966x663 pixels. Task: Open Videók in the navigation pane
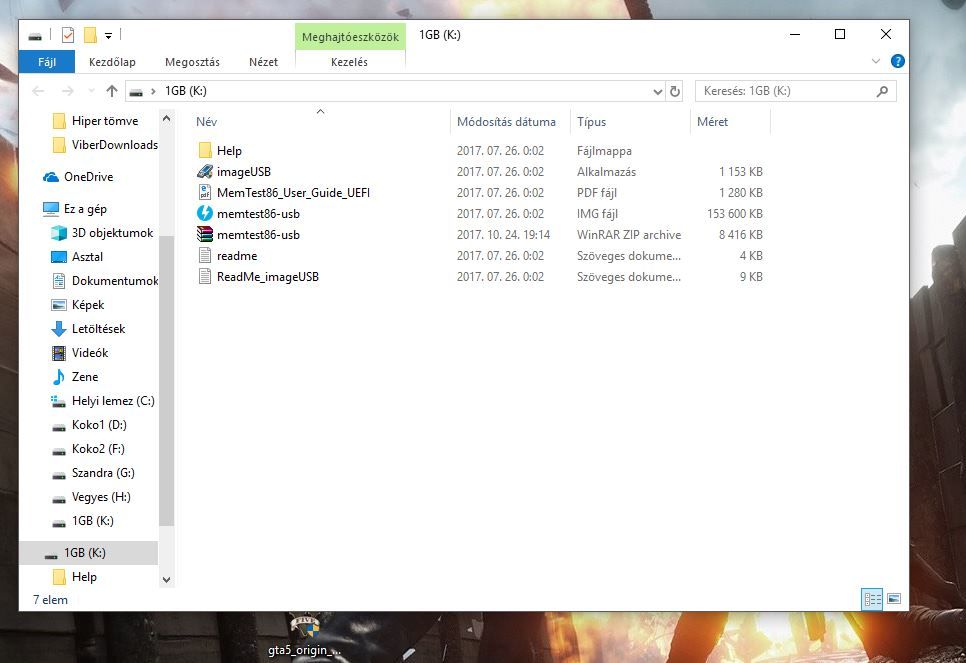coord(89,353)
